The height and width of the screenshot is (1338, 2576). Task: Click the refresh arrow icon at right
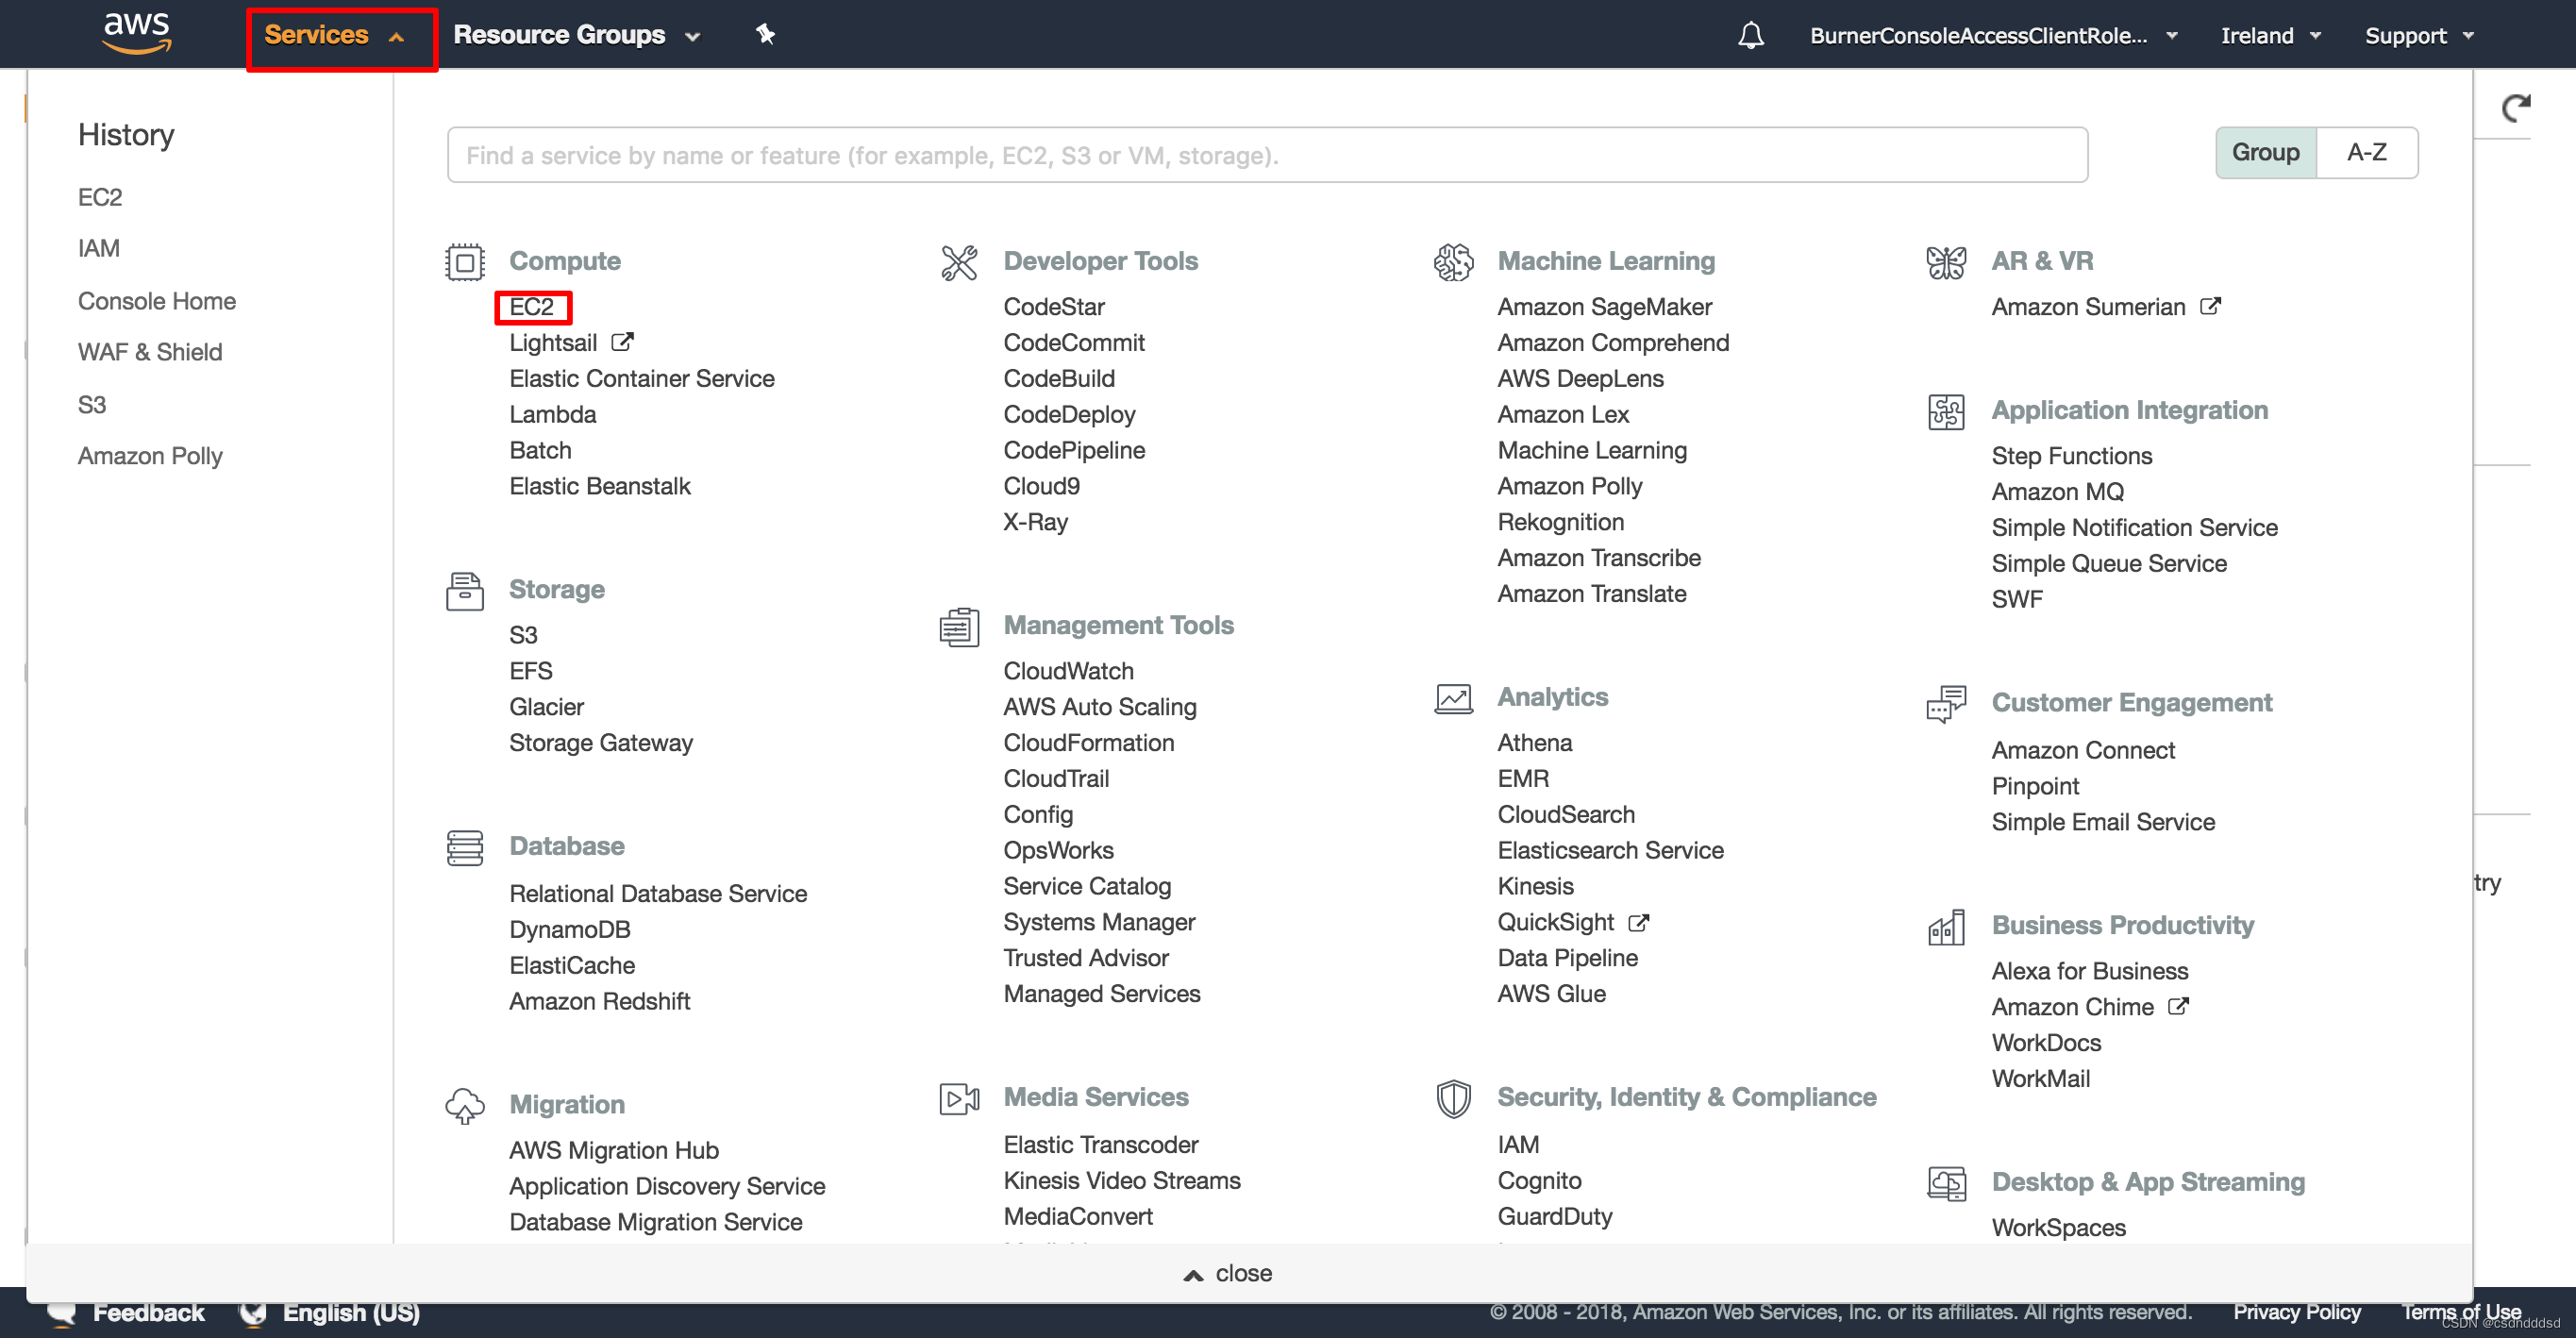pos(2515,107)
